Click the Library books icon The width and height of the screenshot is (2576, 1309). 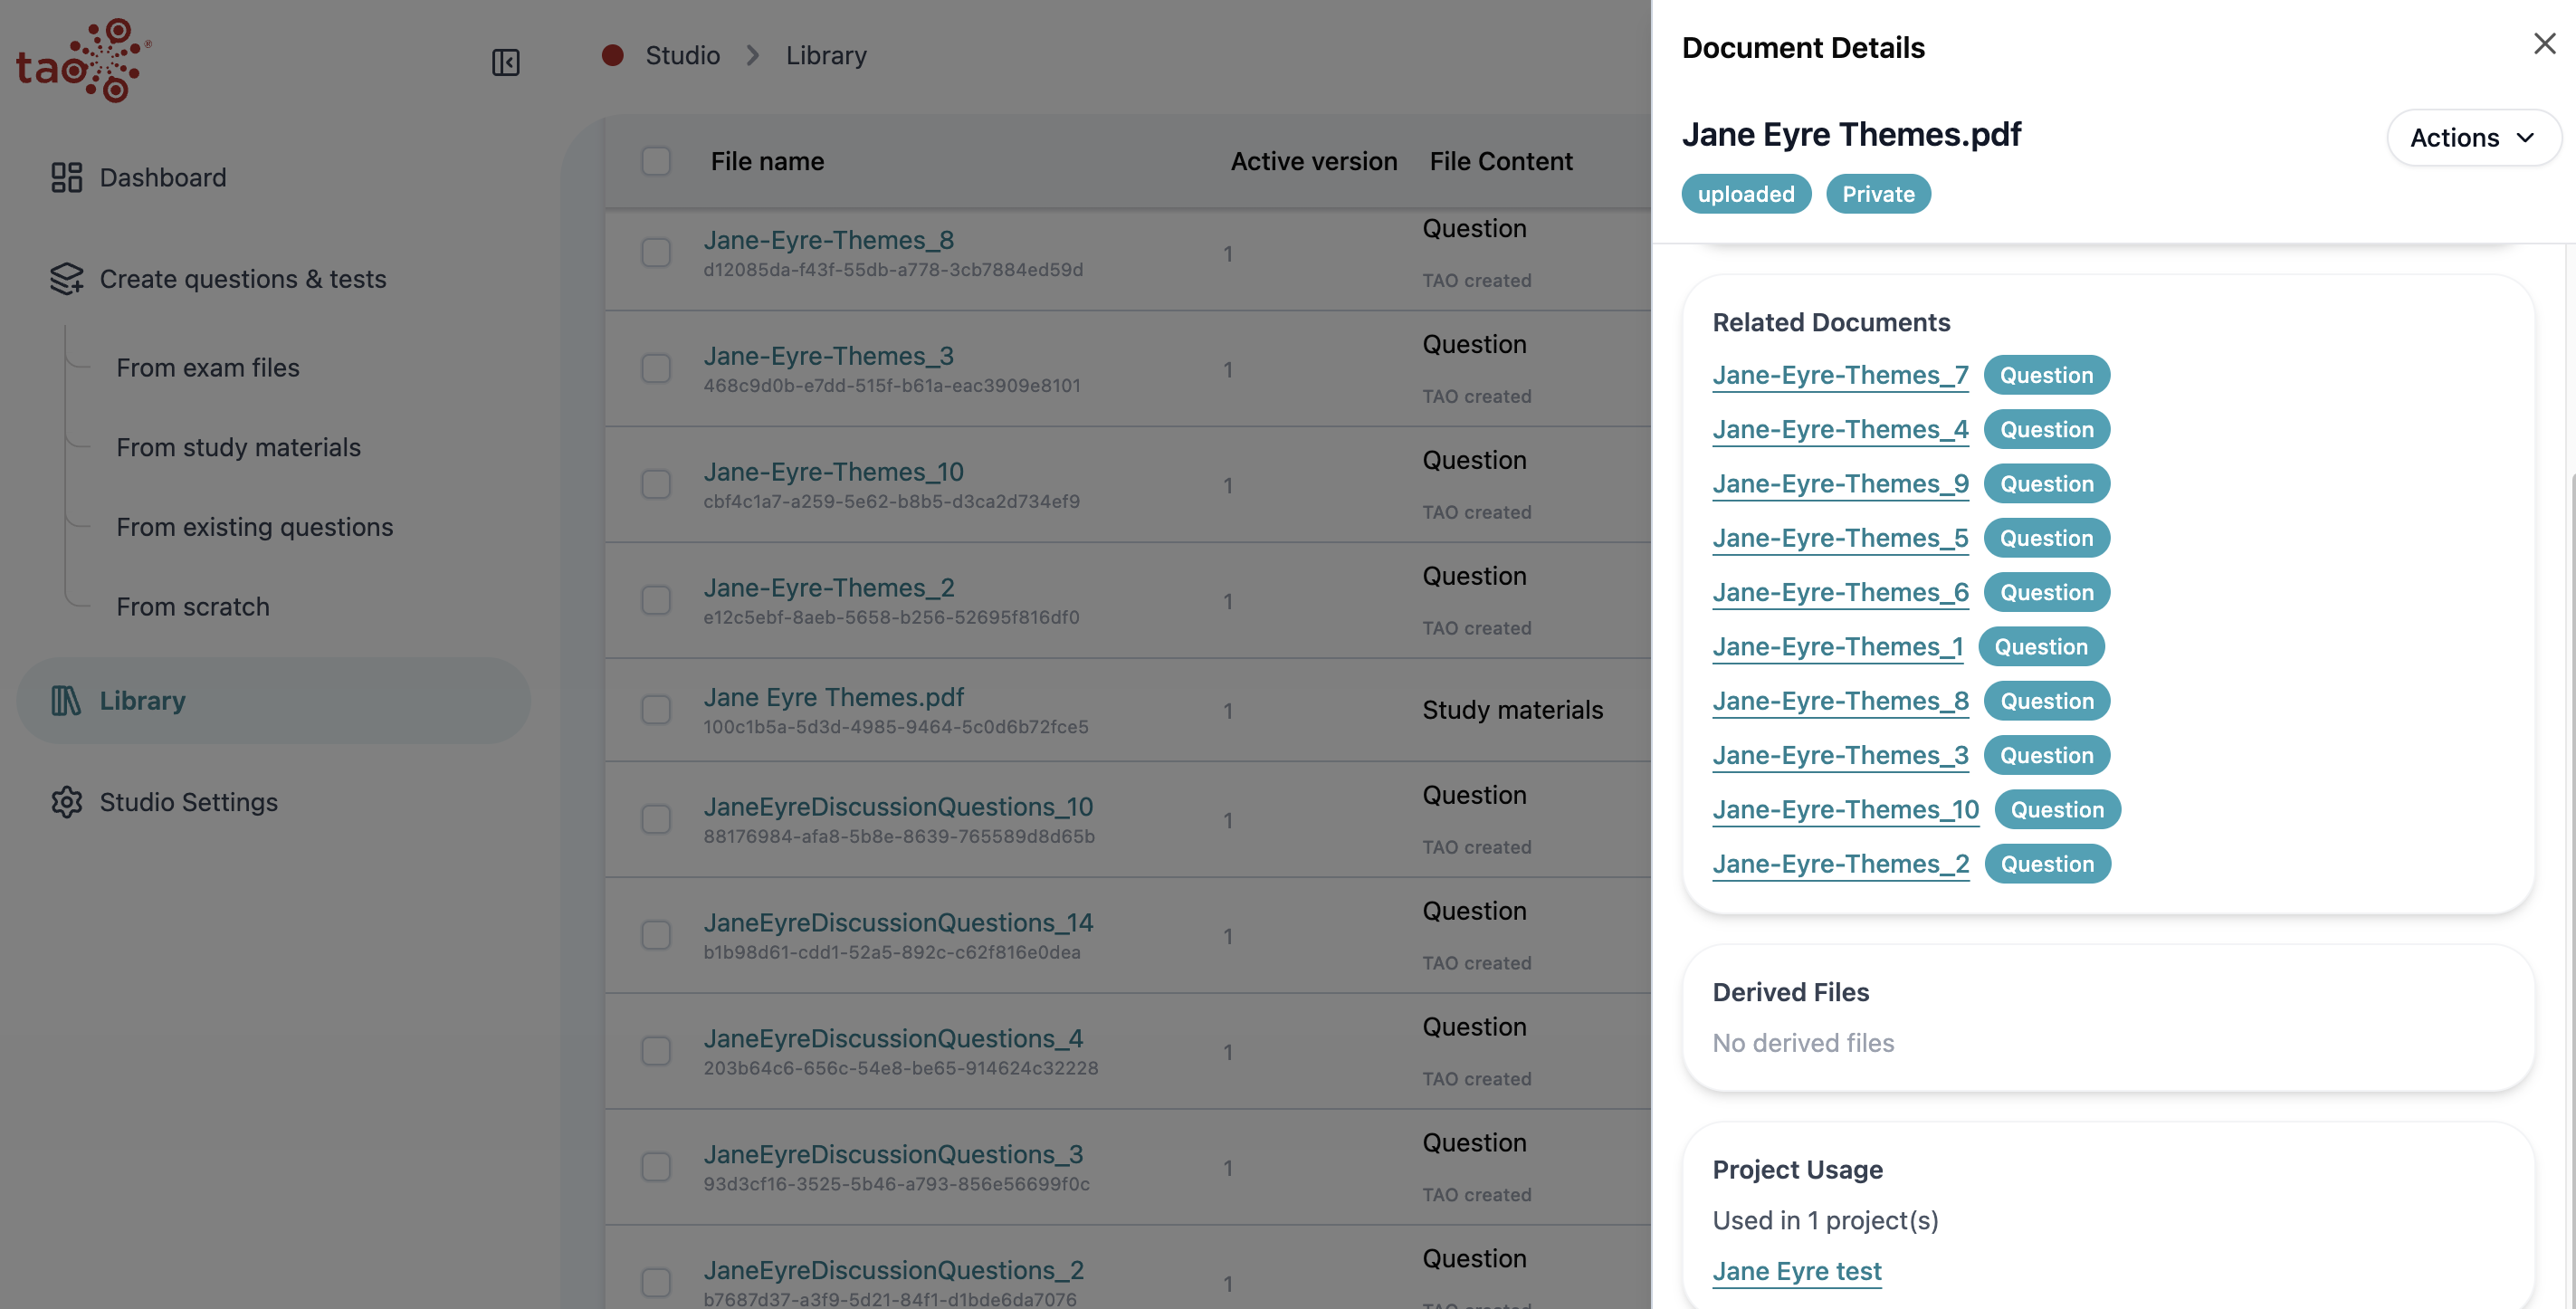(66, 701)
